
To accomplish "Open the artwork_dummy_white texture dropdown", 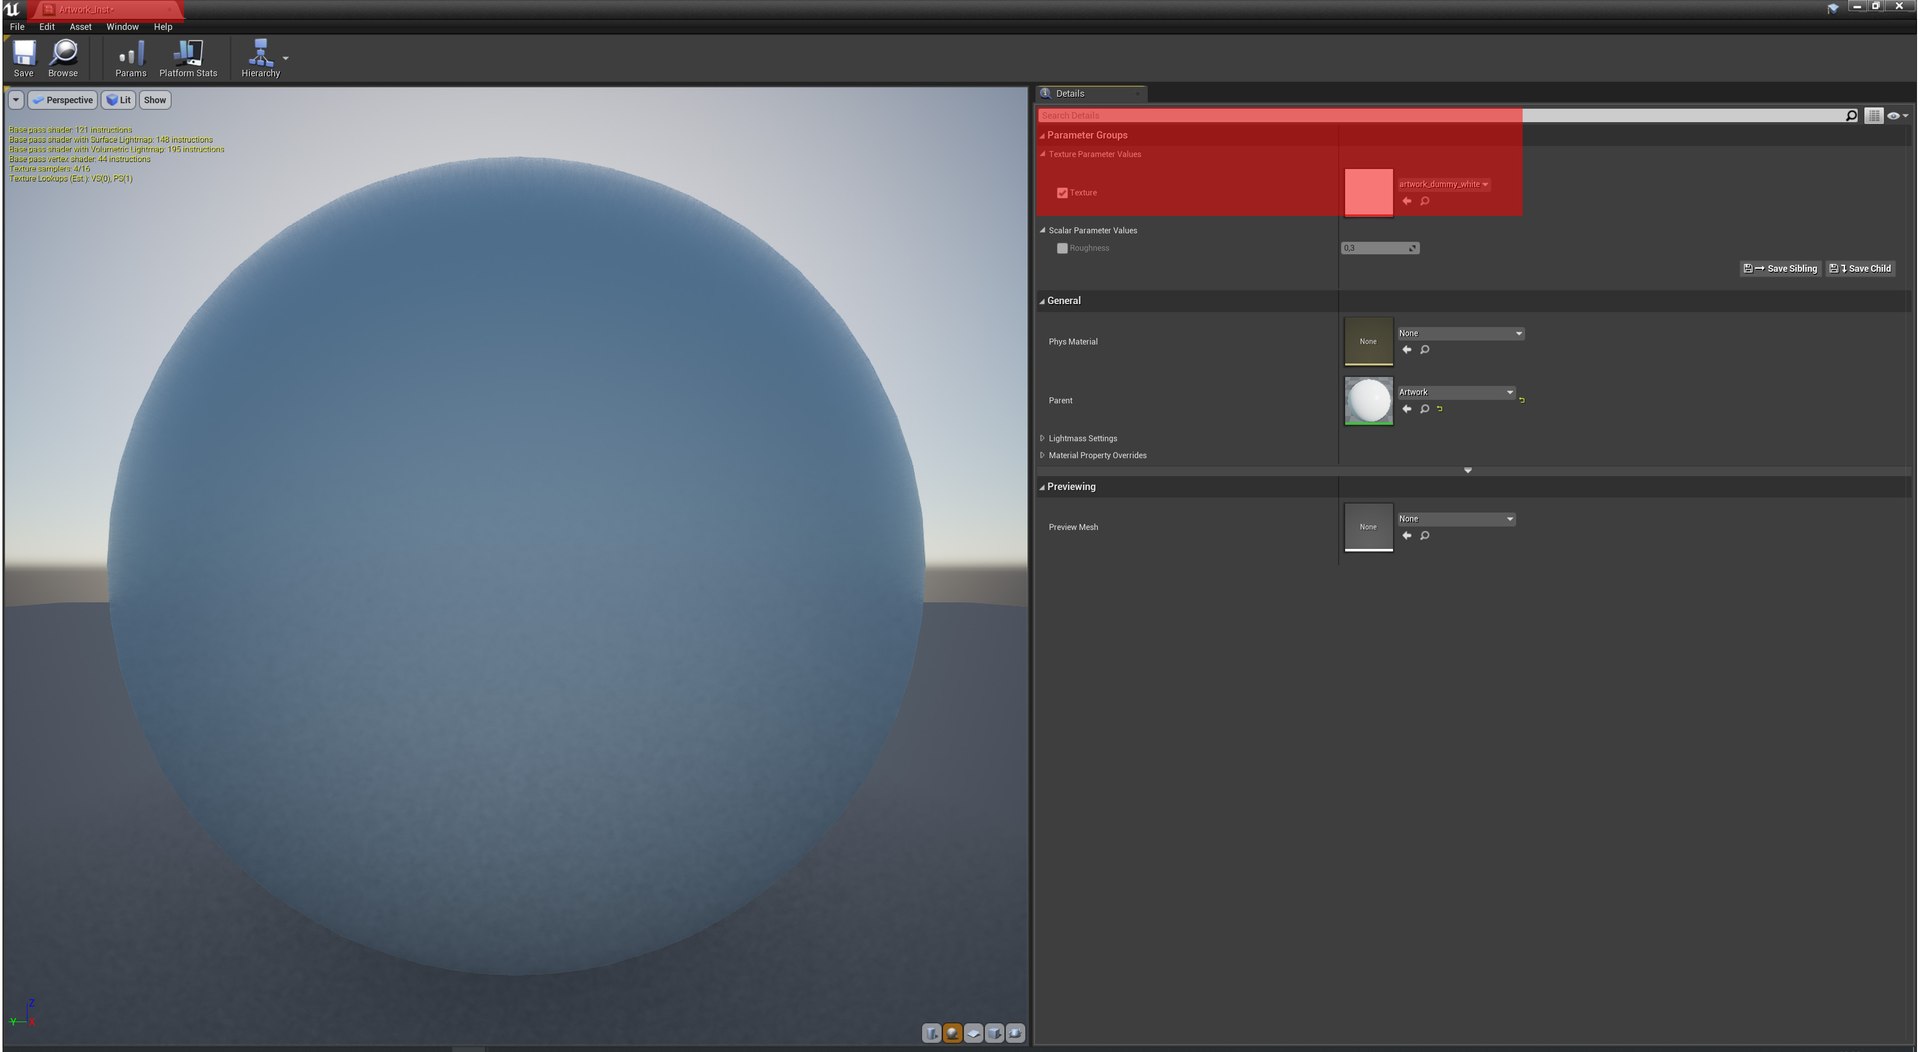I will pyautogui.click(x=1444, y=184).
